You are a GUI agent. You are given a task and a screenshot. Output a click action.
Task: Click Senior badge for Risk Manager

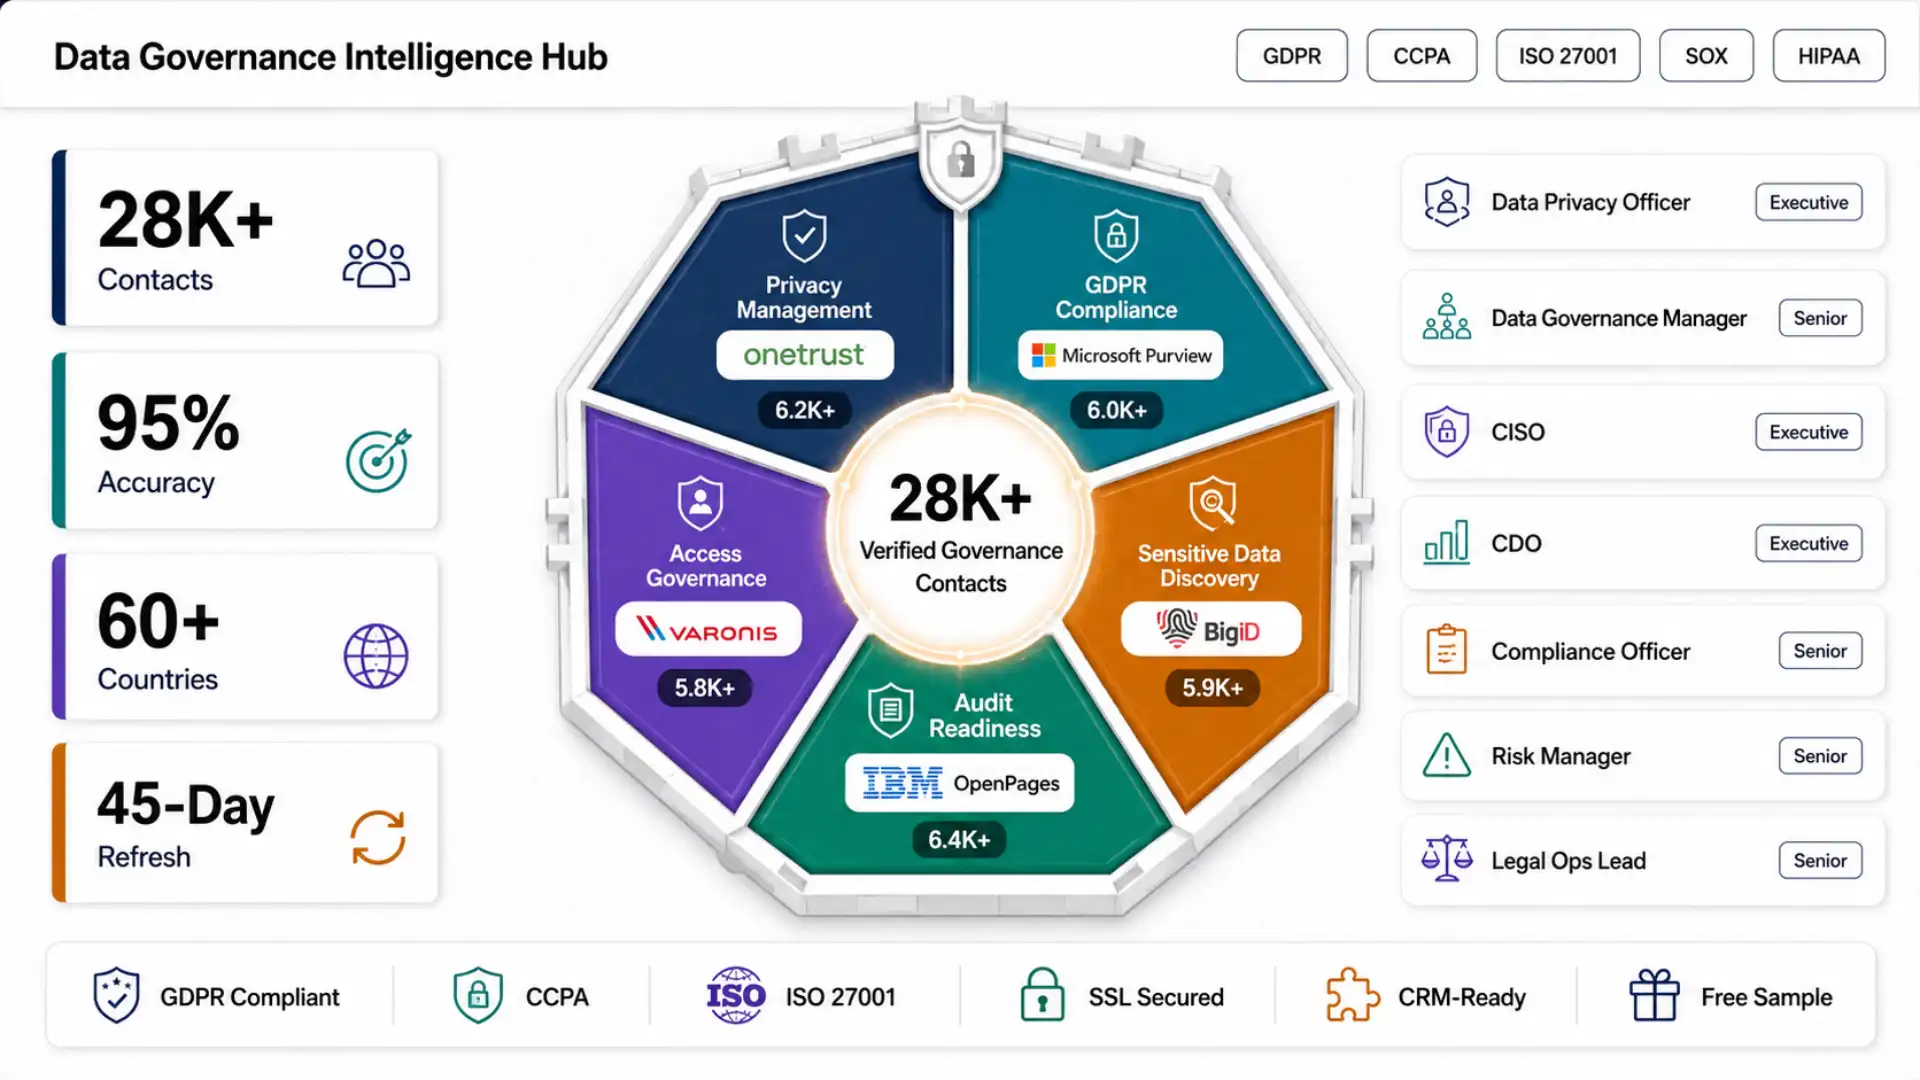click(x=1820, y=756)
